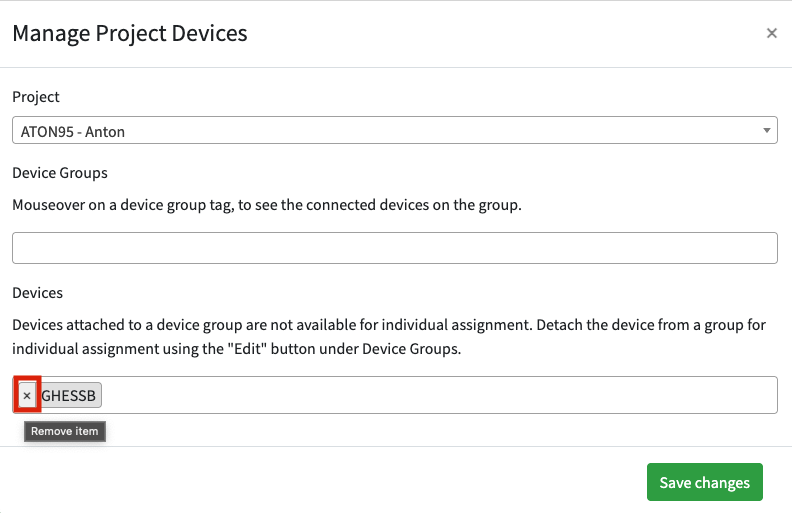Select the GHESSB device tag label
Viewport: 792px width, 513px height.
click(x=70, y=396)
